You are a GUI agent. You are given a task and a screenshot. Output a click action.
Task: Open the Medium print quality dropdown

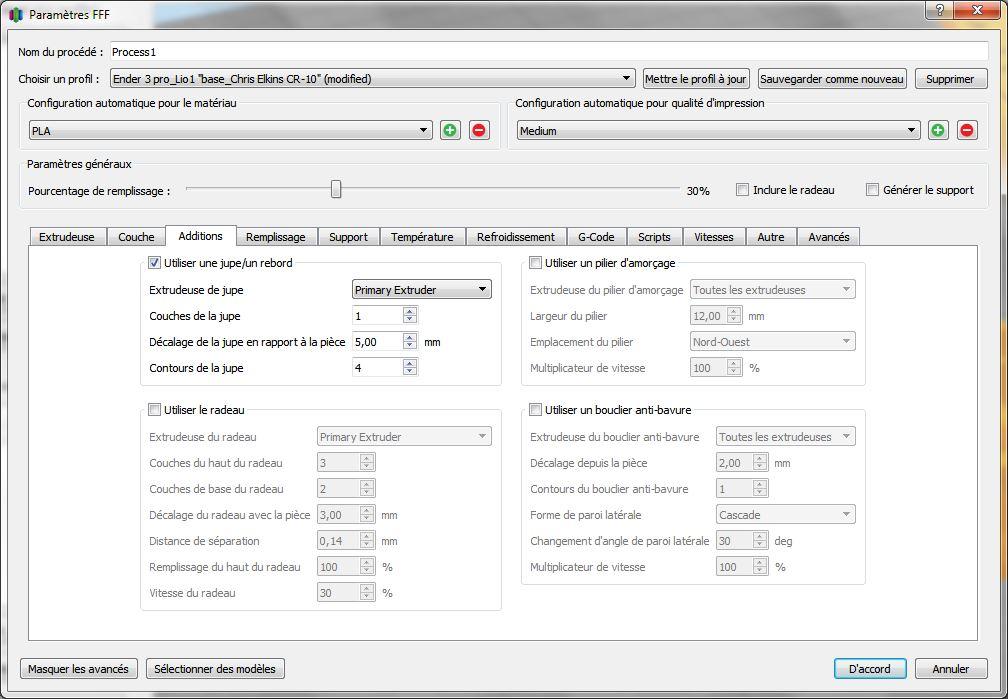pyautogui.click(x=719, y=131)
